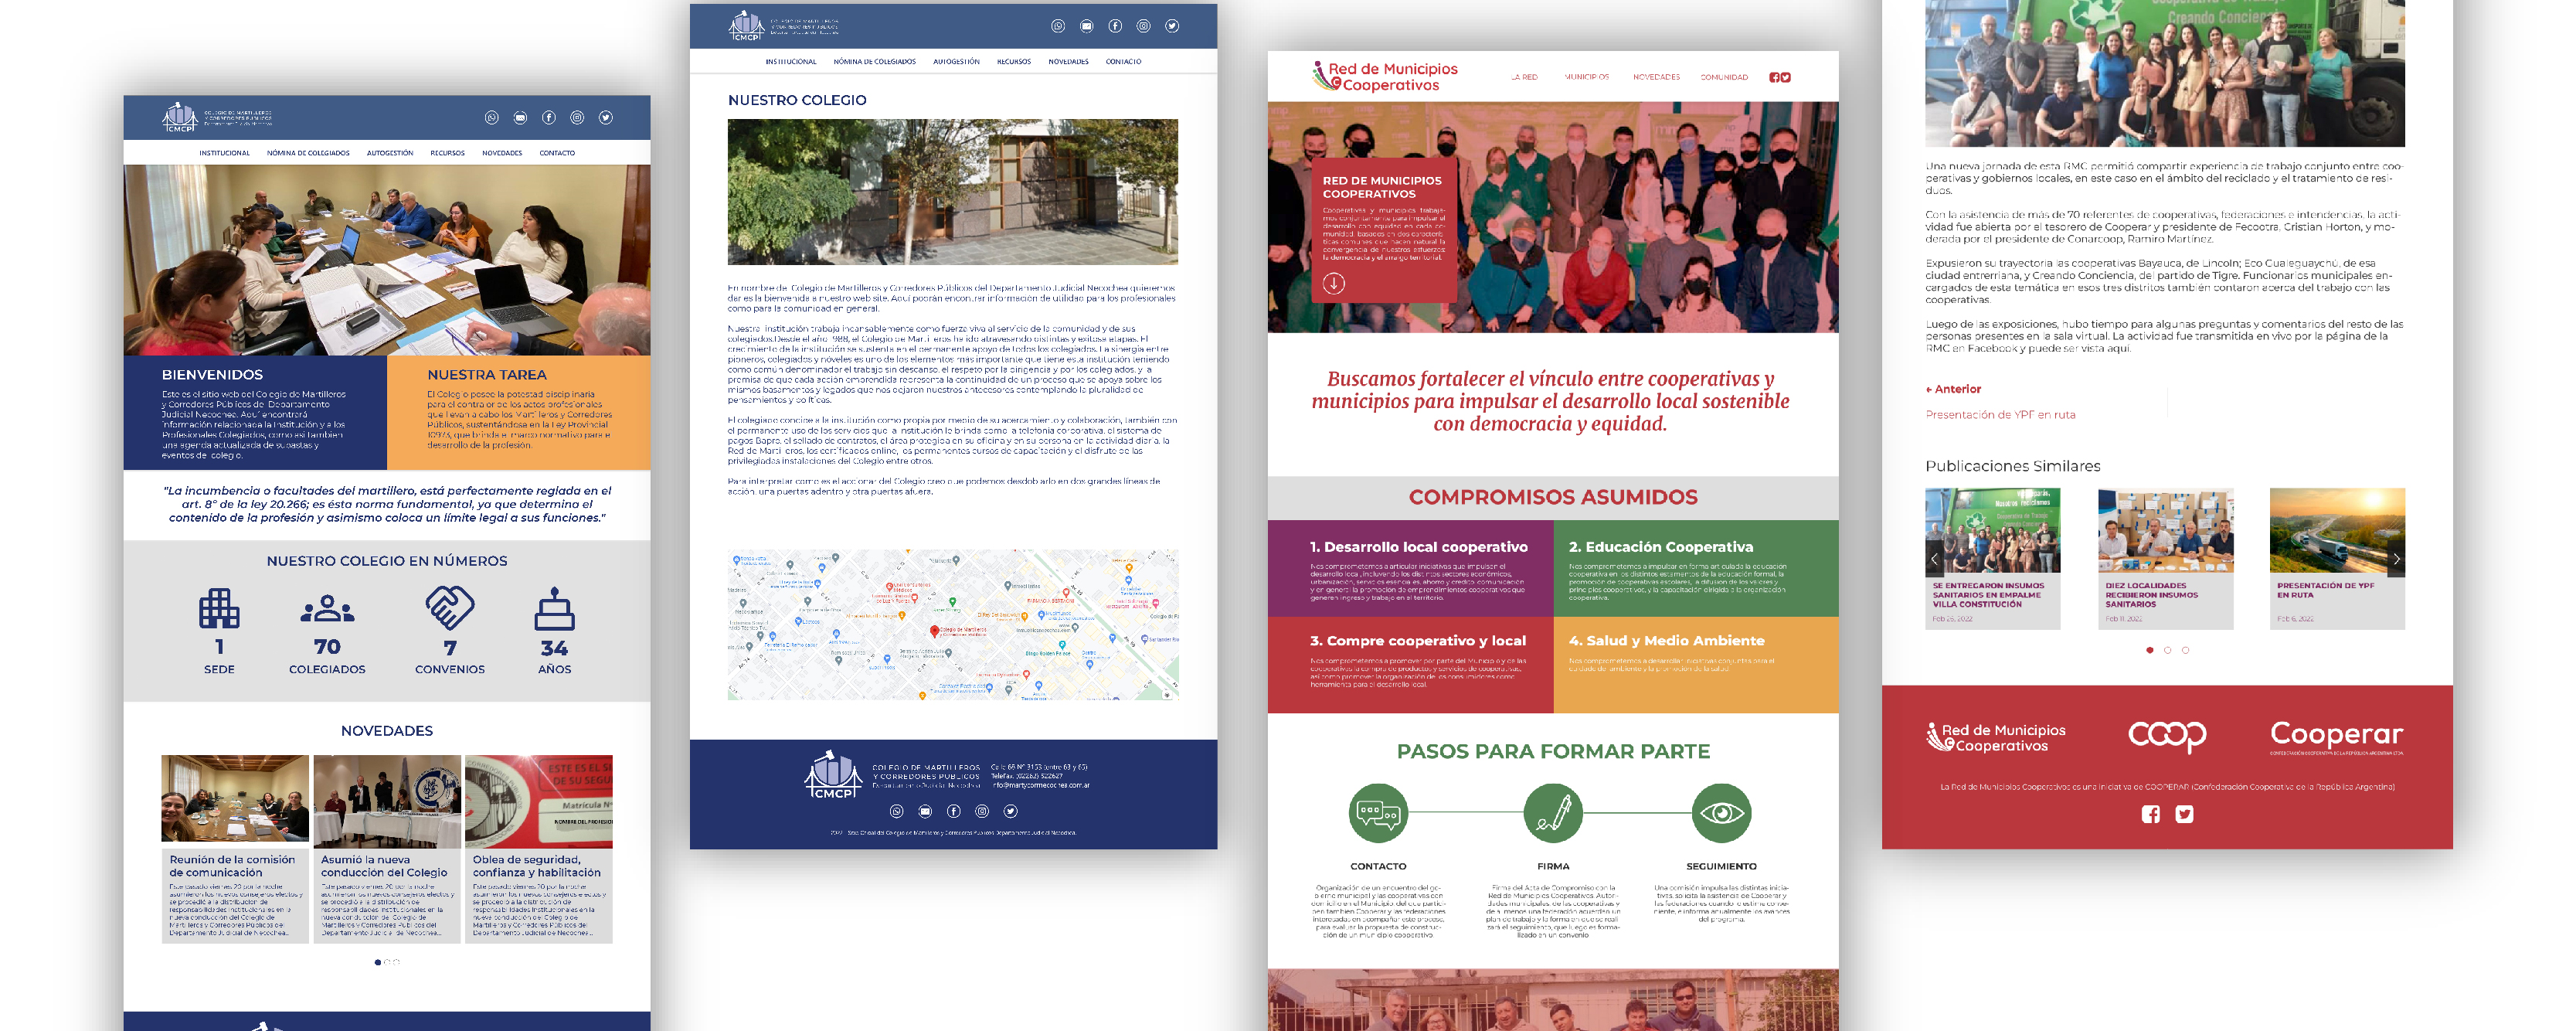Click the download arrow on the red RMC banner
Screen dimensions: 2576x1031
(1334, 285)
